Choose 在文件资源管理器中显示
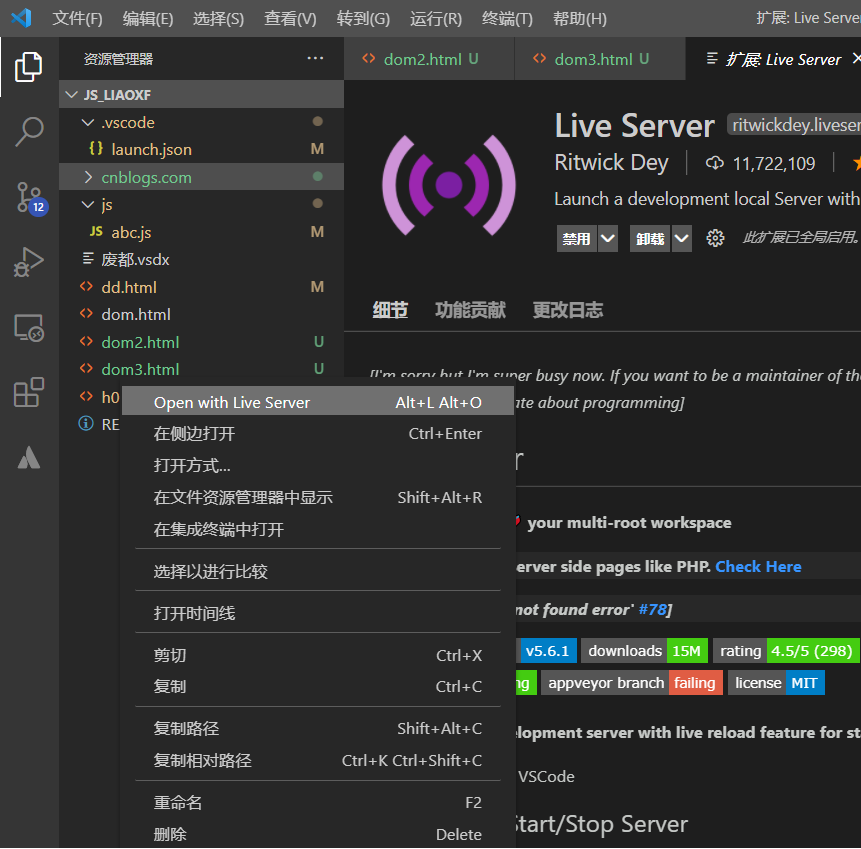The width and height of the screenshot is (861, 849). point(318,498)
